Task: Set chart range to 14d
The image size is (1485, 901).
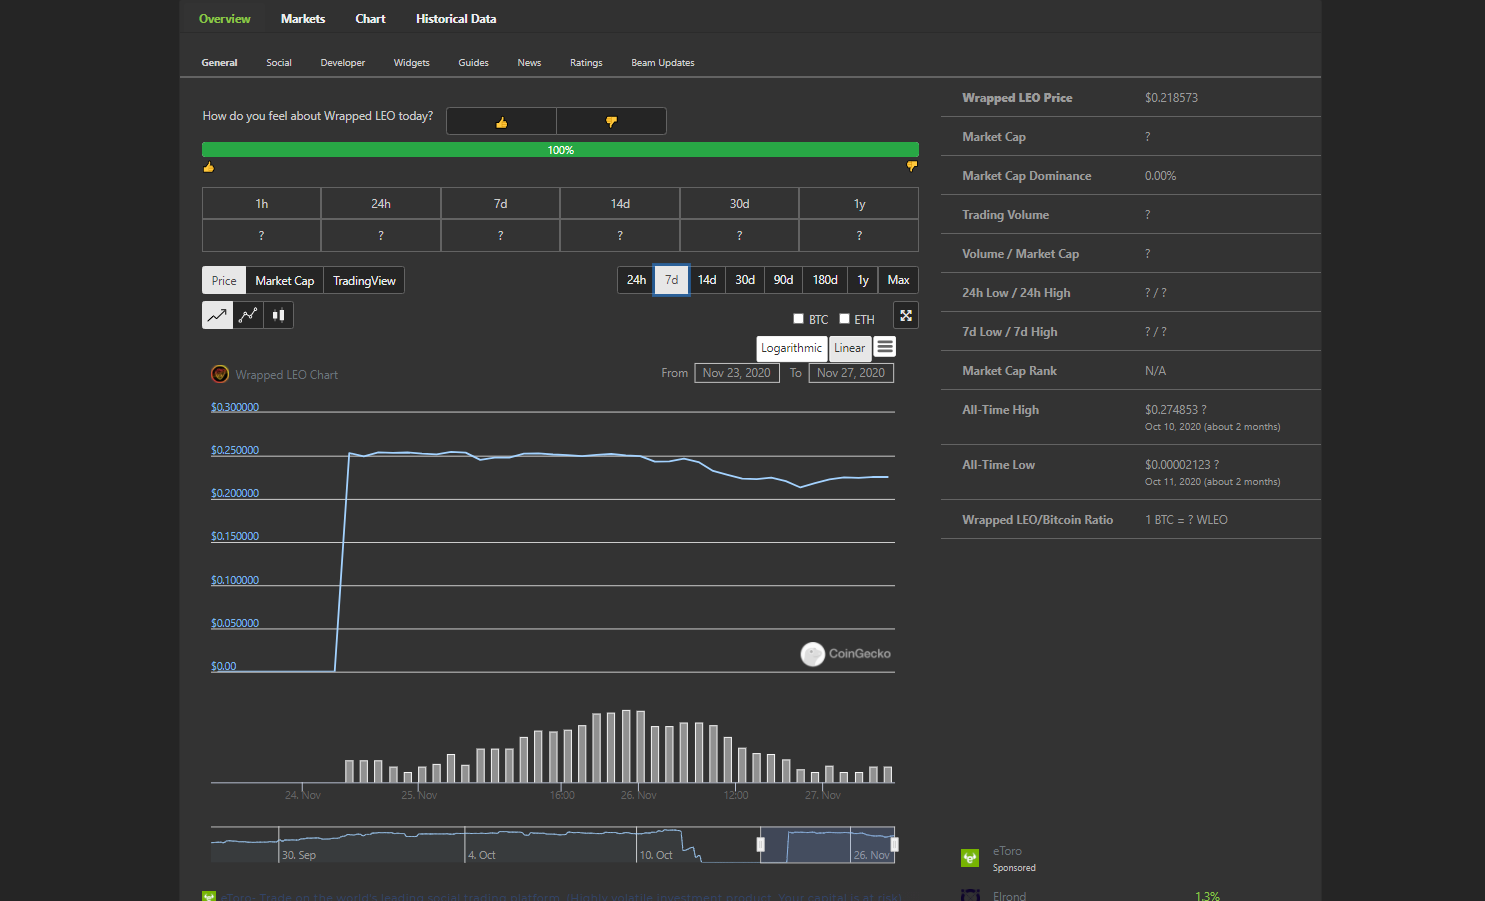Action: (x=707, y=280)
